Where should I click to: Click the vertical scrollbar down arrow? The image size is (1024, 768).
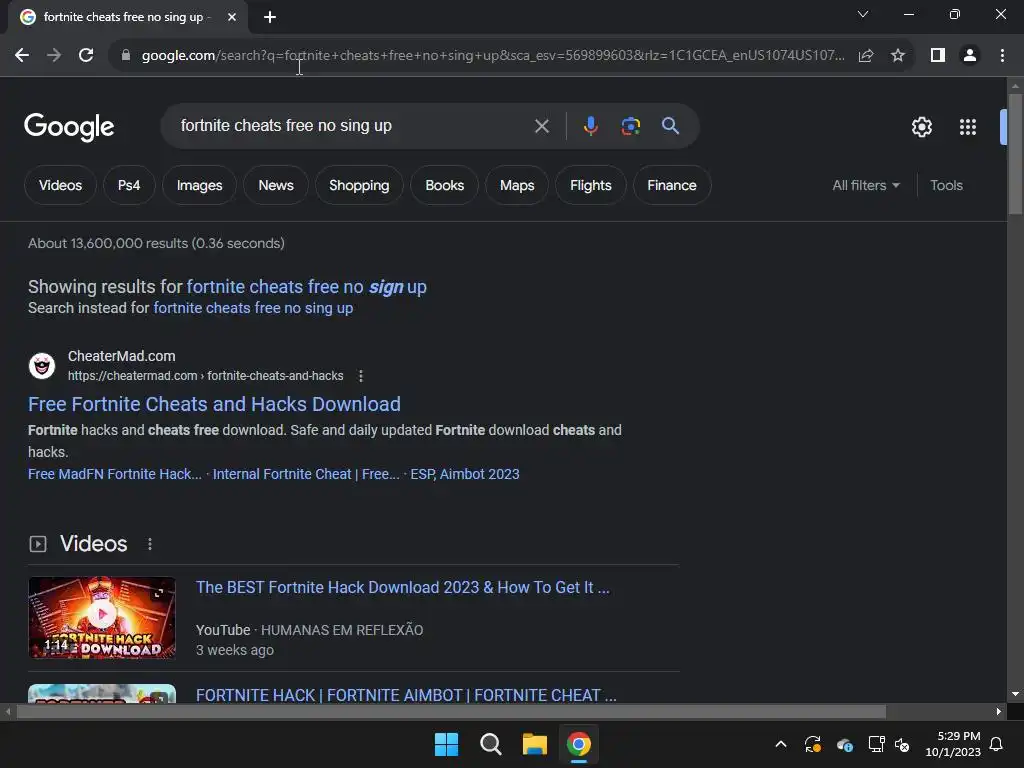coord(1015,694)
